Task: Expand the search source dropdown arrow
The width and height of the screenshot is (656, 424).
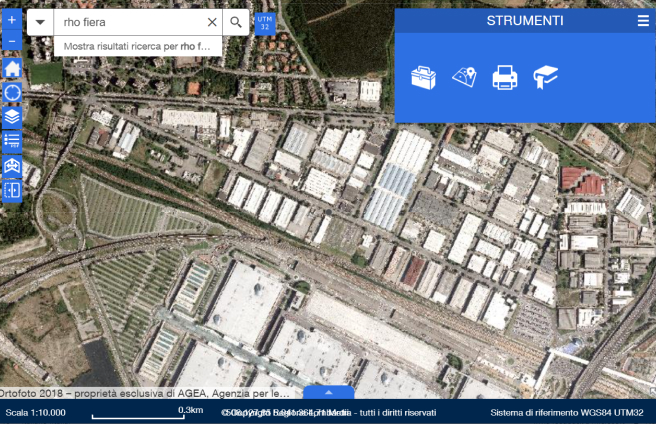Action: pyautogui.click(x=41, y=22)
